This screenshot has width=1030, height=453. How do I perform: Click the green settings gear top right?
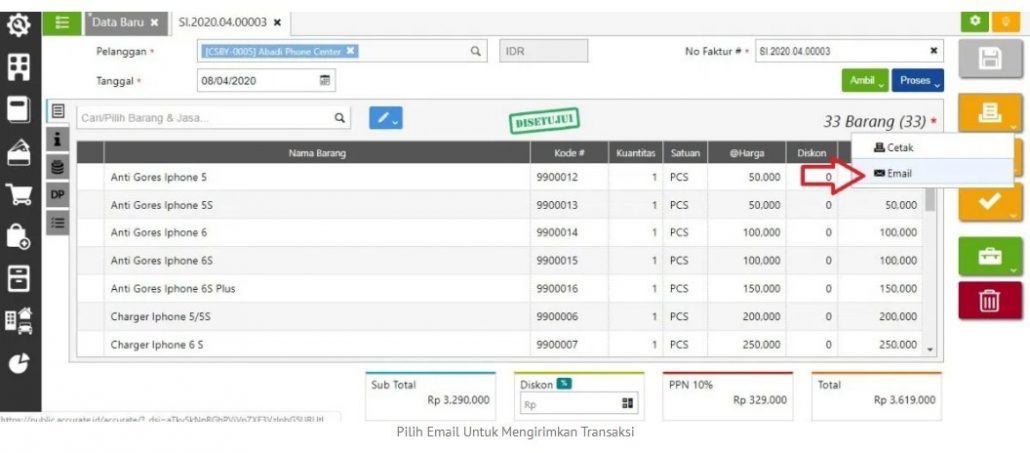pos(975,21)
